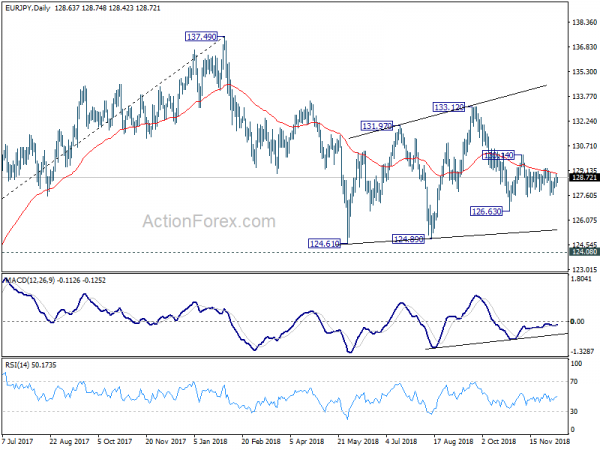Click the 17 Aug 2018 axis date

(453, 441)
